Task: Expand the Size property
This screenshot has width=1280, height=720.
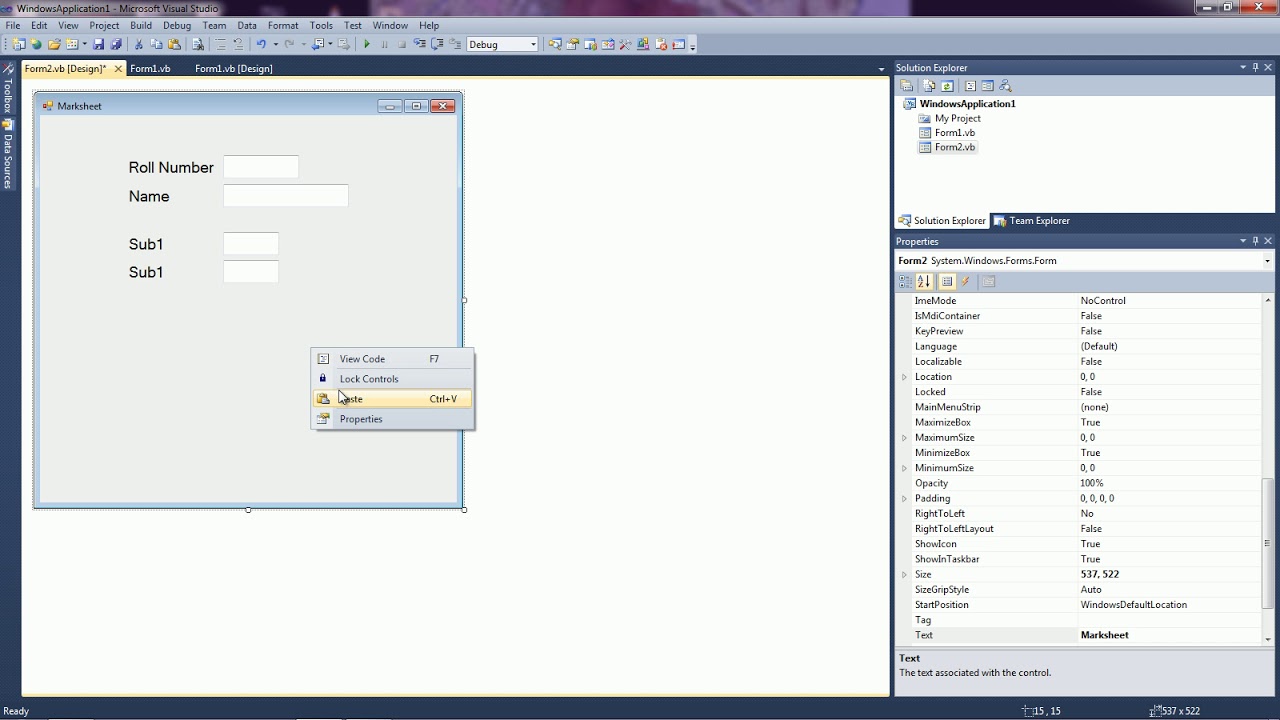Action: (904, 575)
